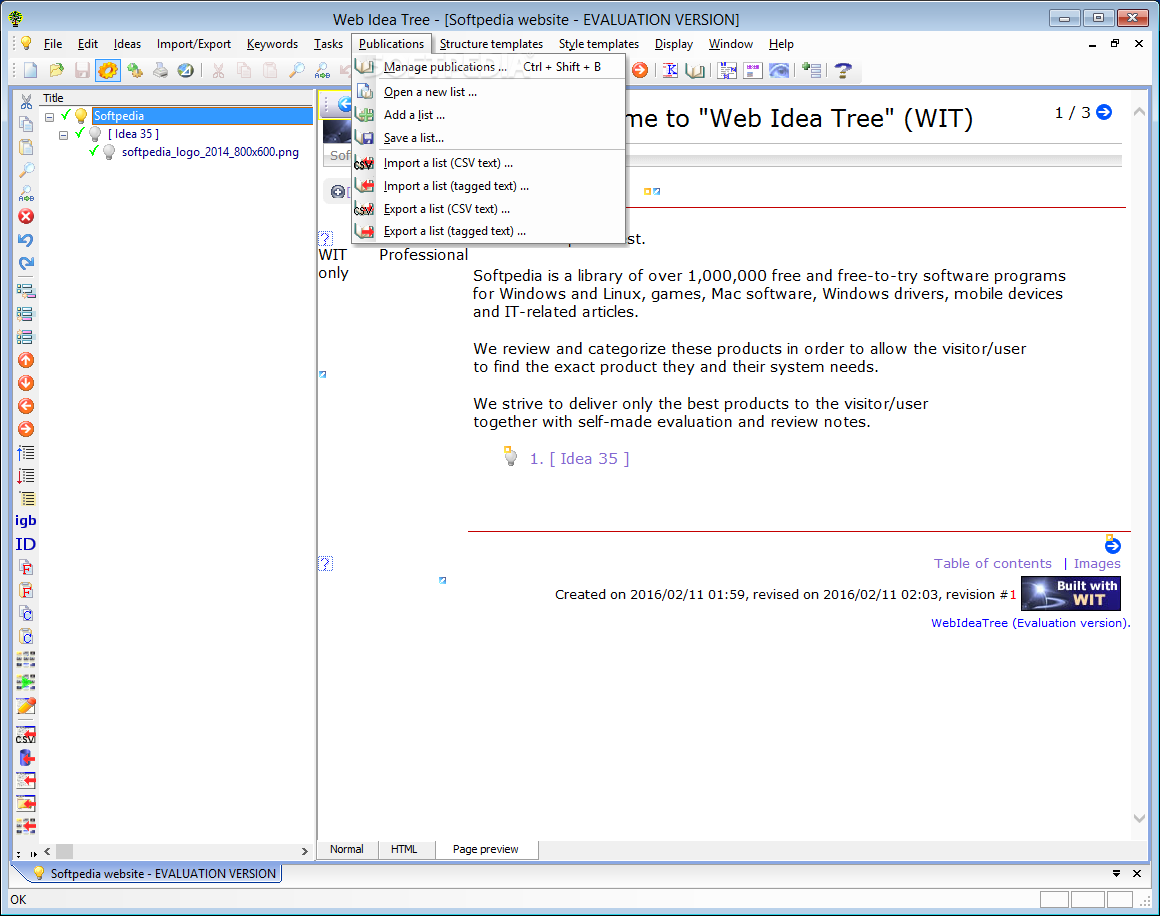
Task: Click the Find and Replace icon in top toolbar
Action: (x=323, y=70)
